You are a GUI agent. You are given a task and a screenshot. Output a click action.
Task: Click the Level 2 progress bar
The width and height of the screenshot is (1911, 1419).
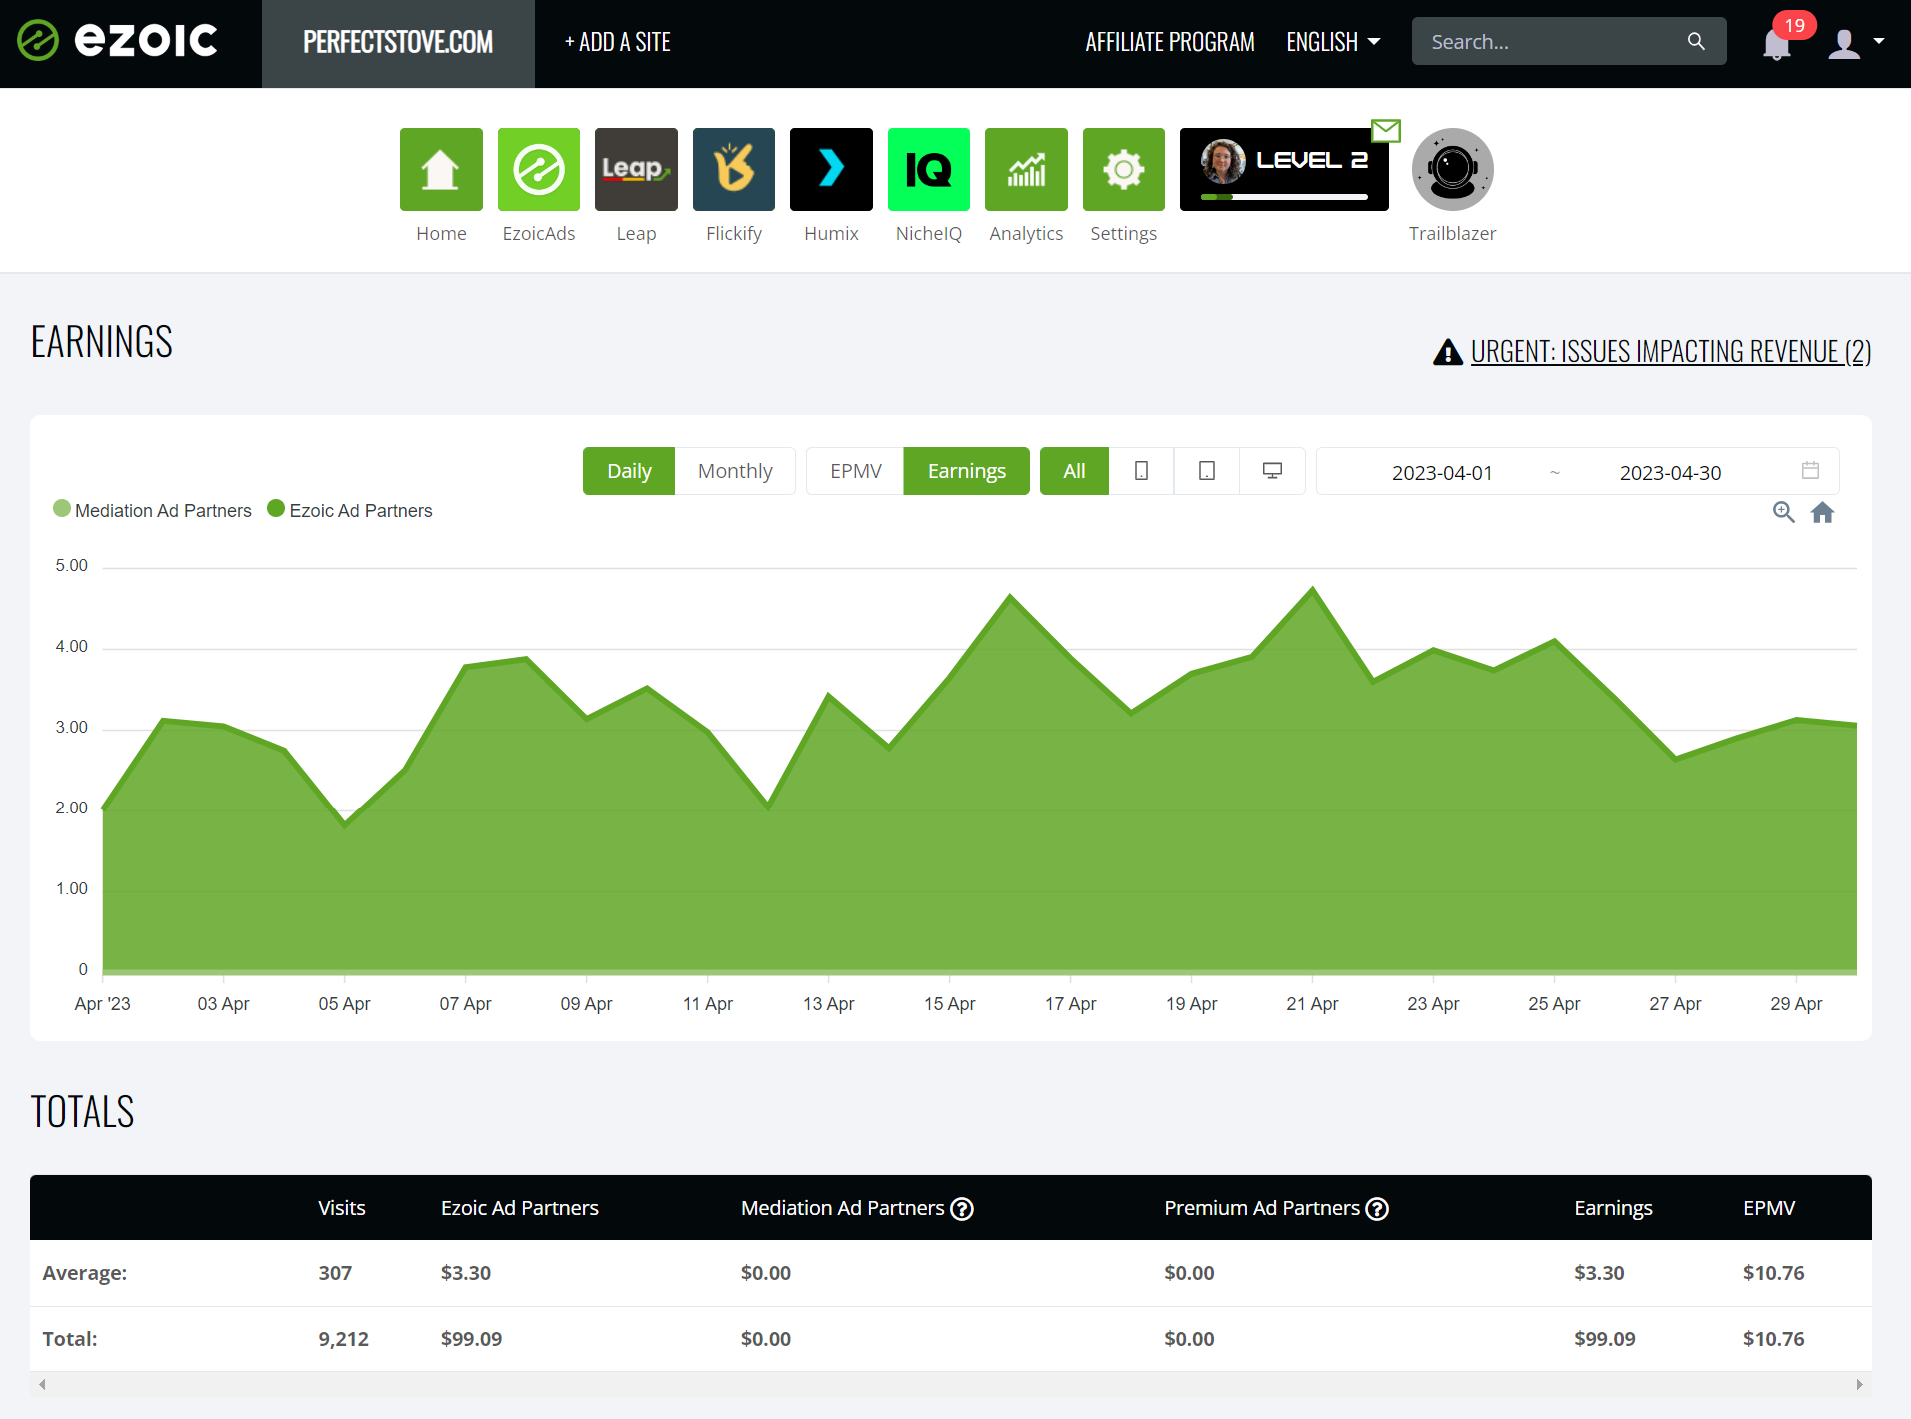(x=1284, y=197)
